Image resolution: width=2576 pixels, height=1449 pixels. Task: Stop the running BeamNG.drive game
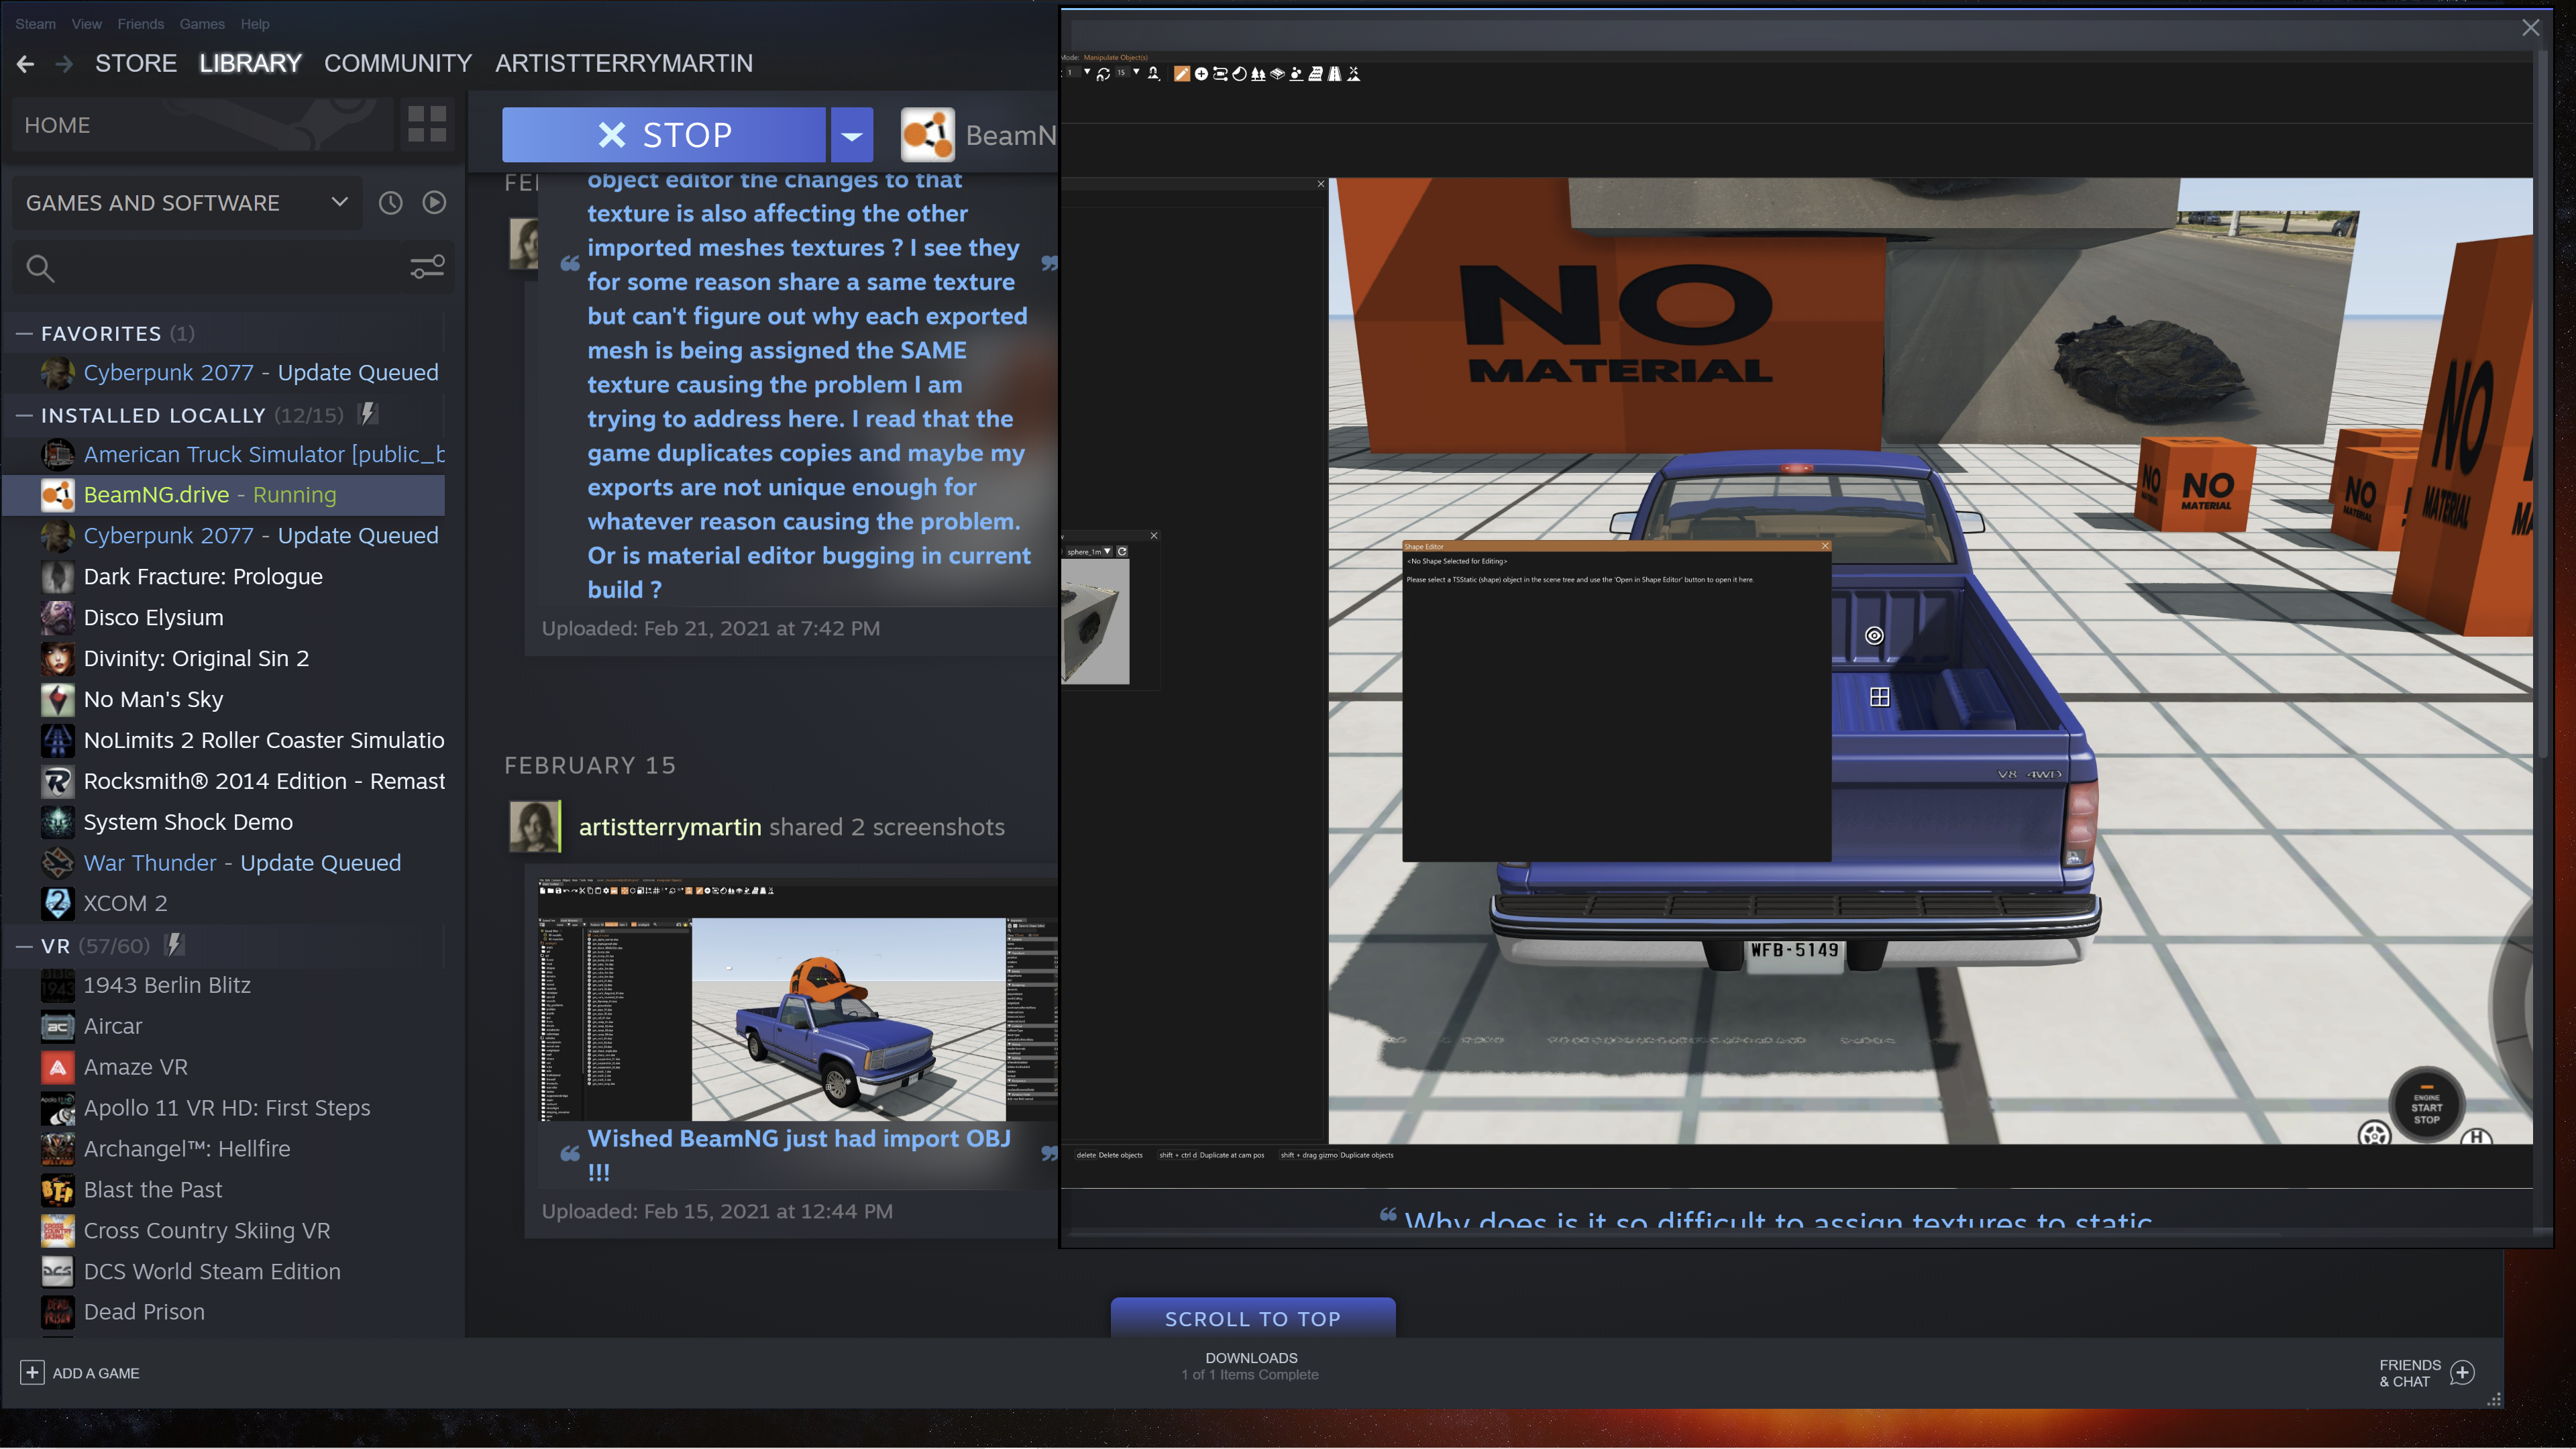coord(664,135)
